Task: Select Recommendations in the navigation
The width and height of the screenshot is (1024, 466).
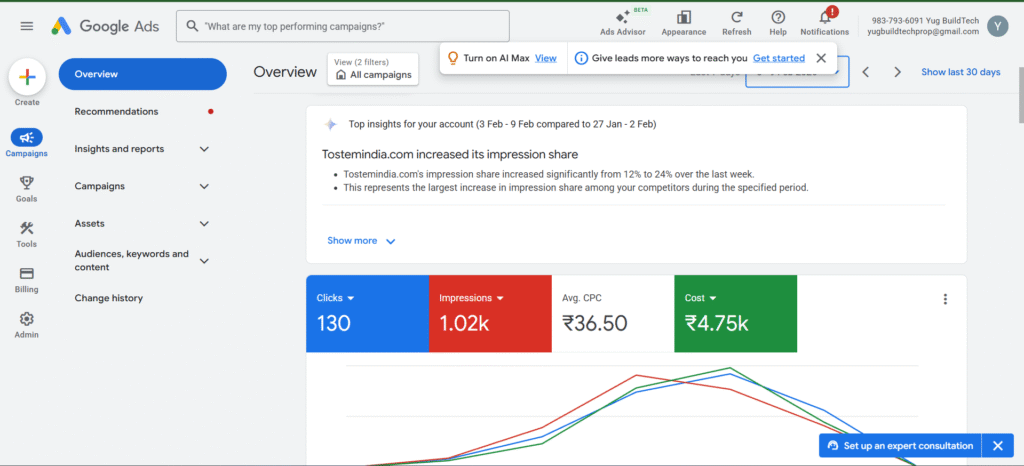Action: [116, 112]
